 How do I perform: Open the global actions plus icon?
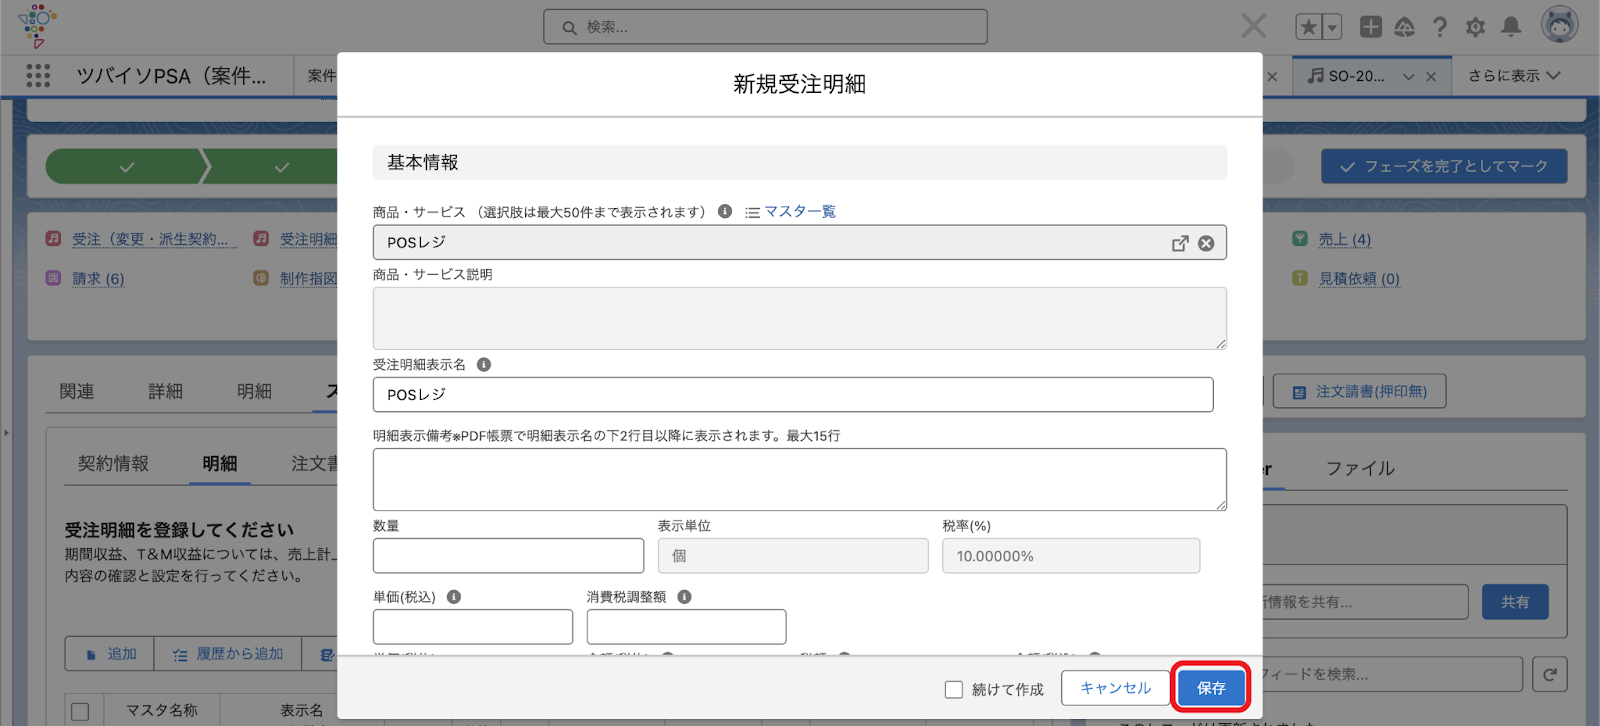(x=1371, y=27)
